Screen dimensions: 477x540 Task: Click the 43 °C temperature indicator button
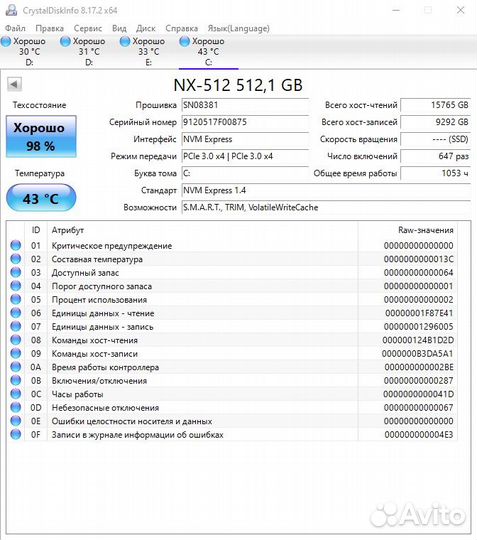[41, 198]
